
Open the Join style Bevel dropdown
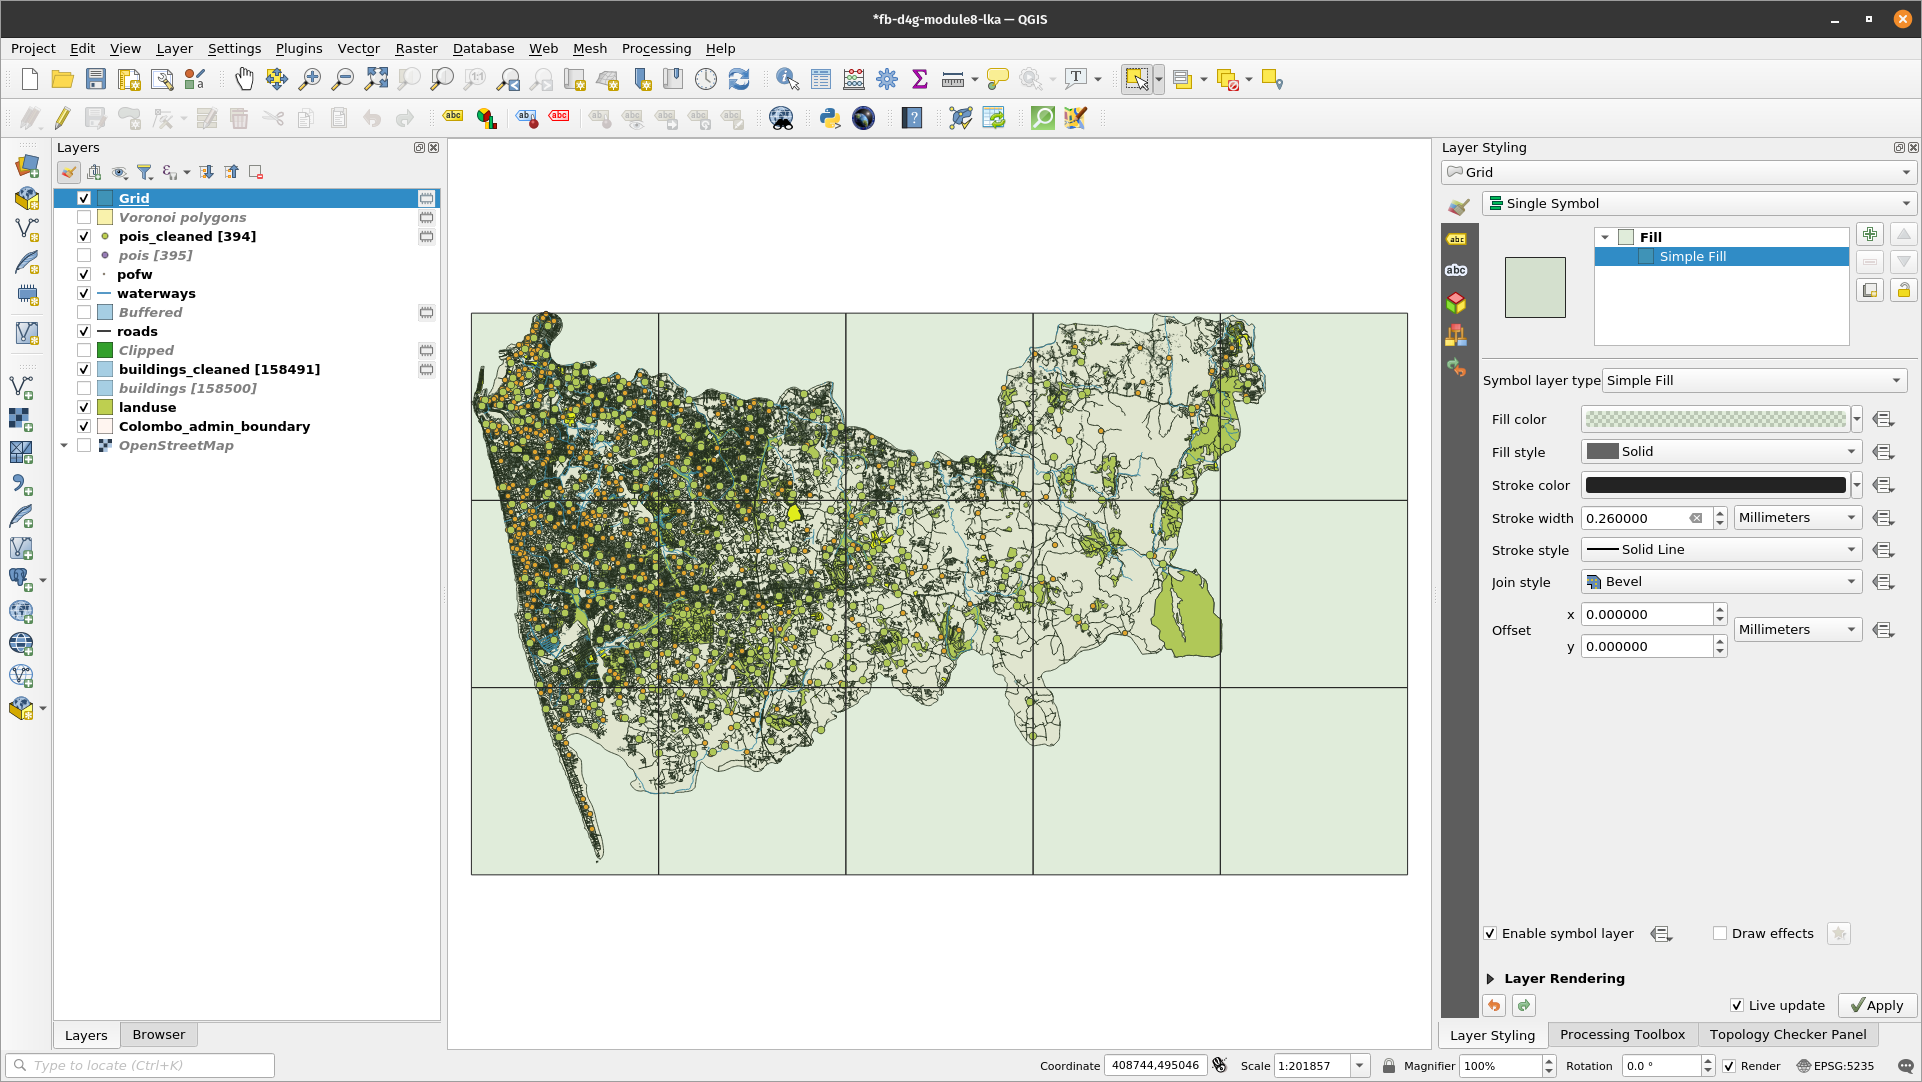click(1721, 582)
